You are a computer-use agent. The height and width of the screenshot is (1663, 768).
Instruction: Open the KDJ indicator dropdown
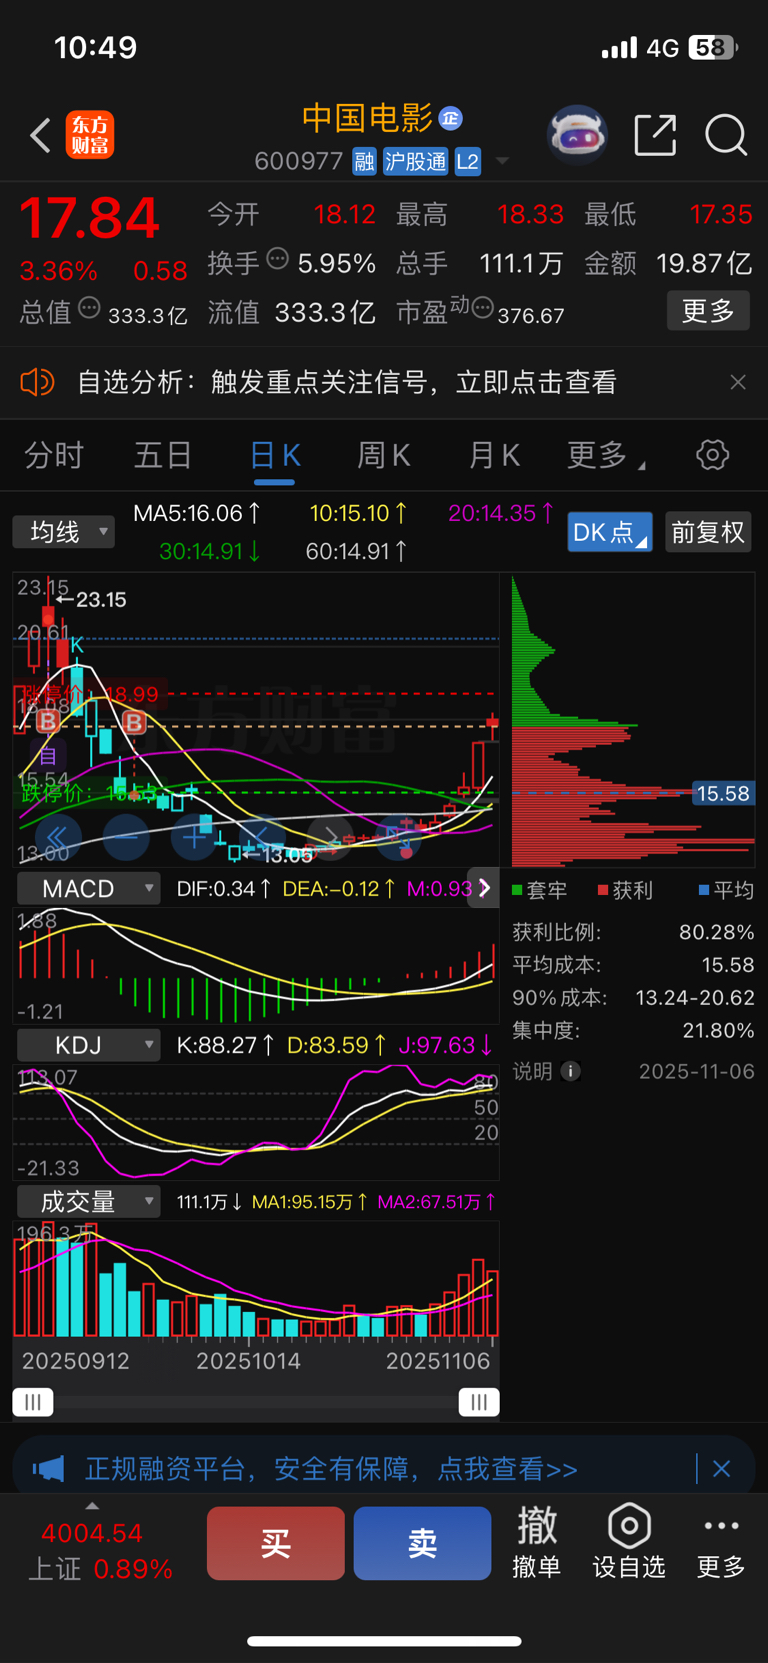point(88,1045)
